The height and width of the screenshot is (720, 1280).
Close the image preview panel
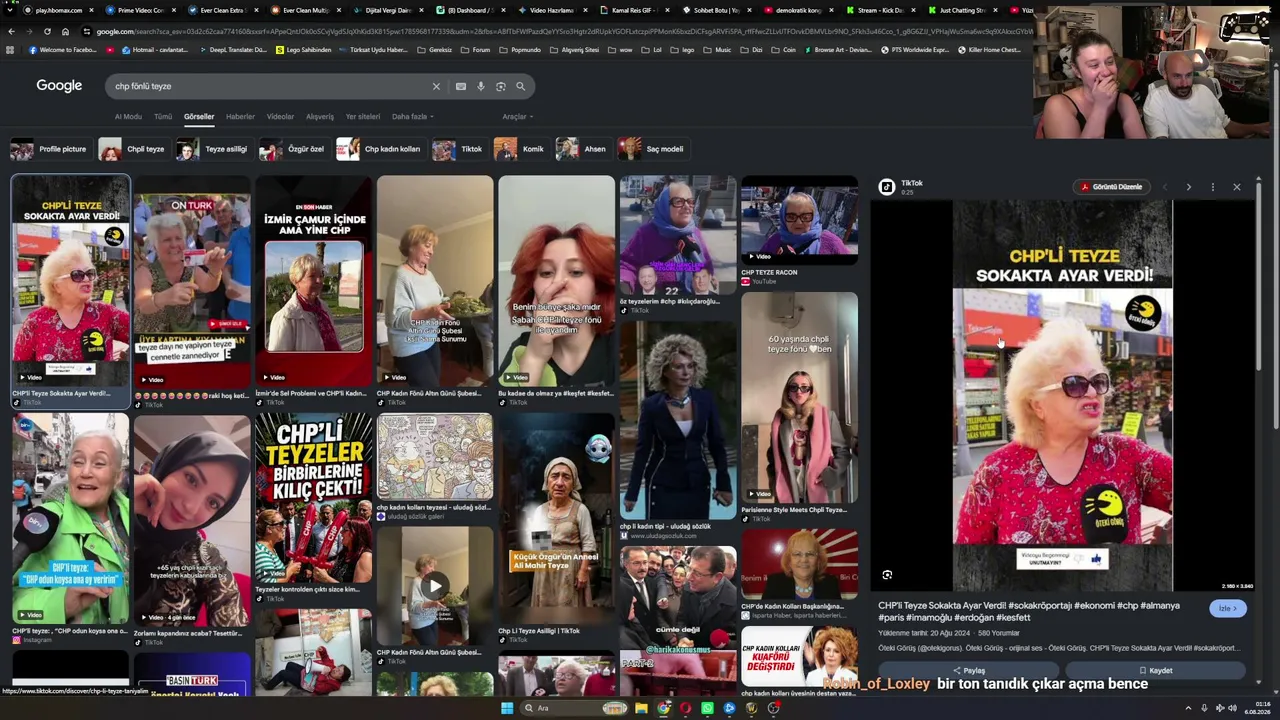(x=1236, y=187)
